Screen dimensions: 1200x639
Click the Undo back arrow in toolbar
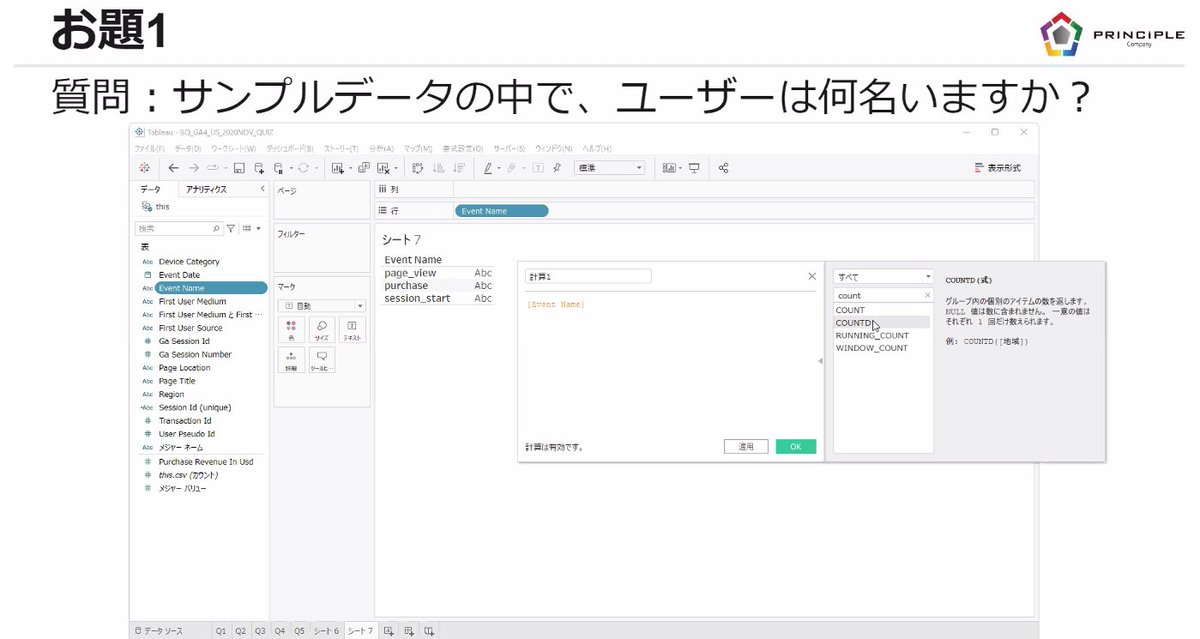[x=174, y=168]
